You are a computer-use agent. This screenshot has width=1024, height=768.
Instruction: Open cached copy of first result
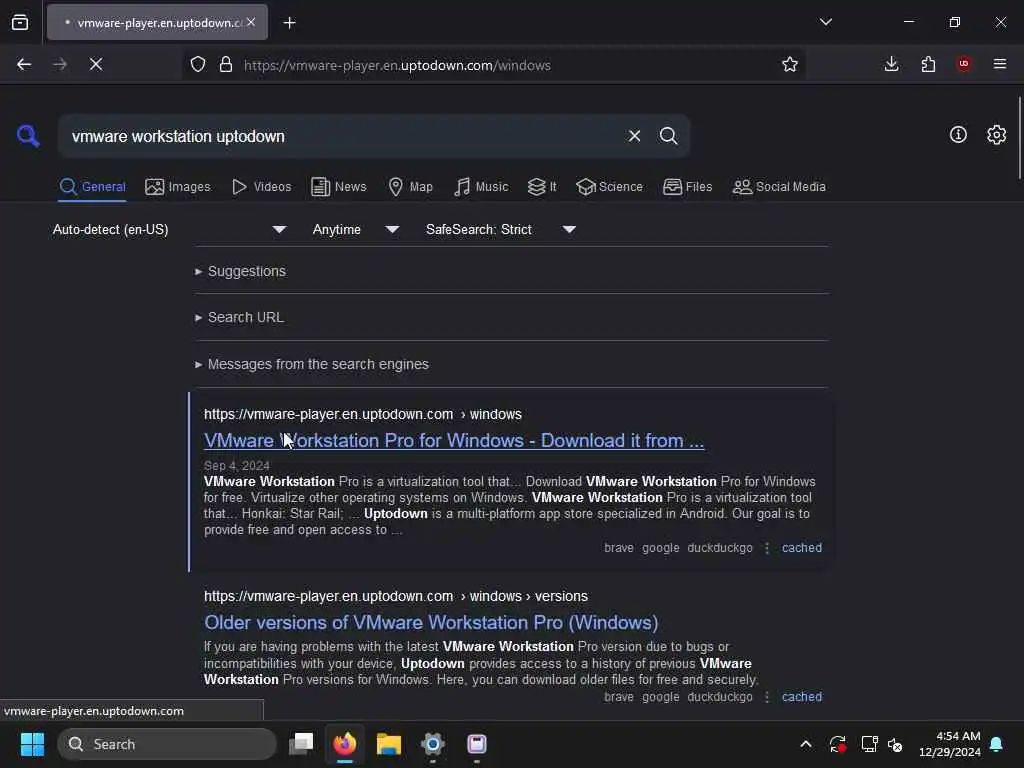802,548
